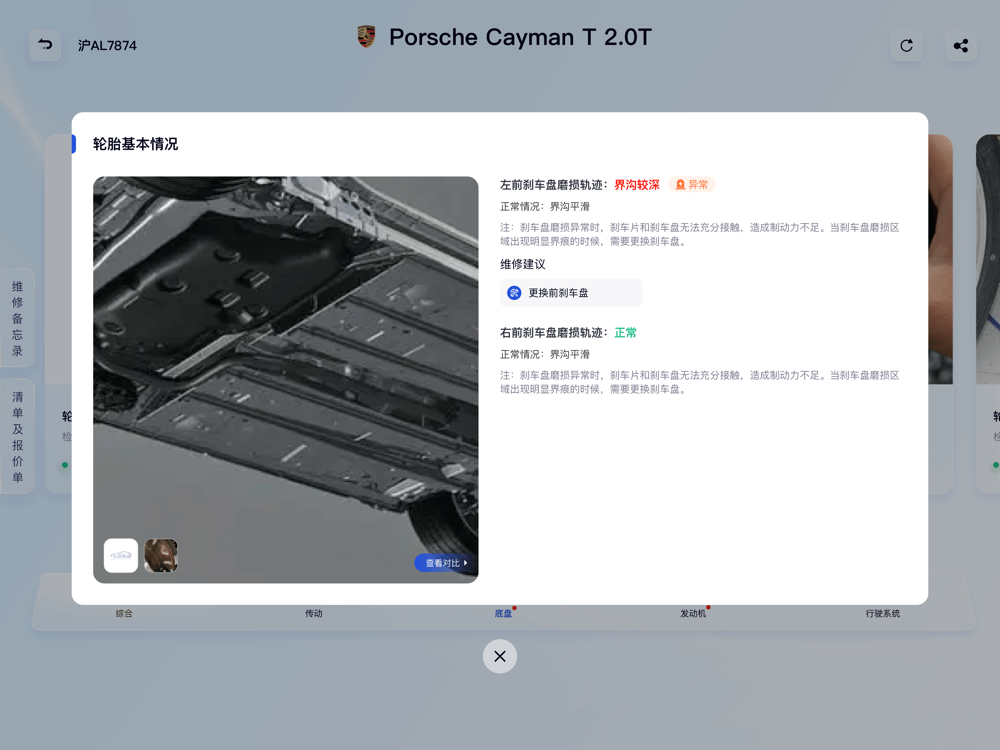Switch to the 综合 tab
Image resolution: width=1000 pixels, height=750 pixels.
click(x=124, y=614)
